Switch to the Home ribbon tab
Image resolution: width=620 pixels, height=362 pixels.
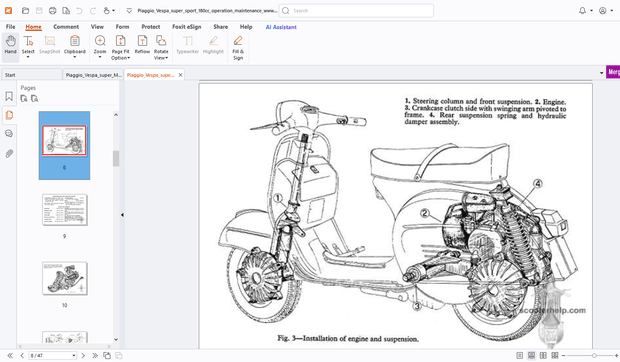click(33, 27)
